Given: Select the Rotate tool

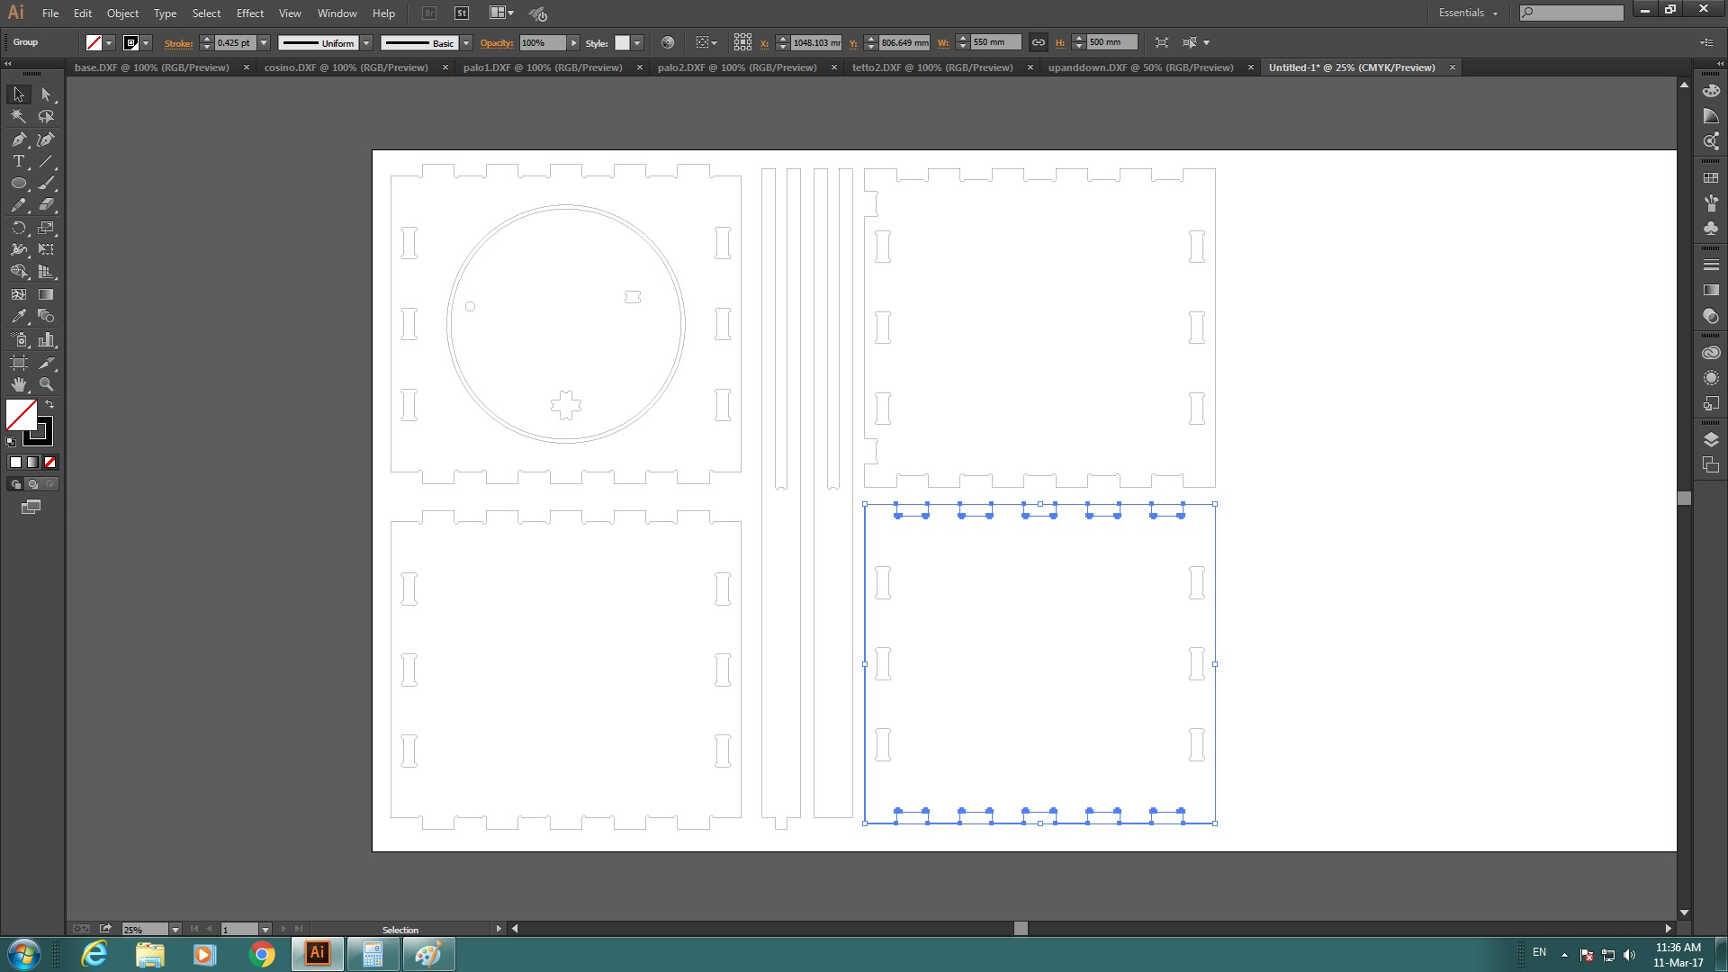Looking at the screenshot, I should [x=18, y=228].
